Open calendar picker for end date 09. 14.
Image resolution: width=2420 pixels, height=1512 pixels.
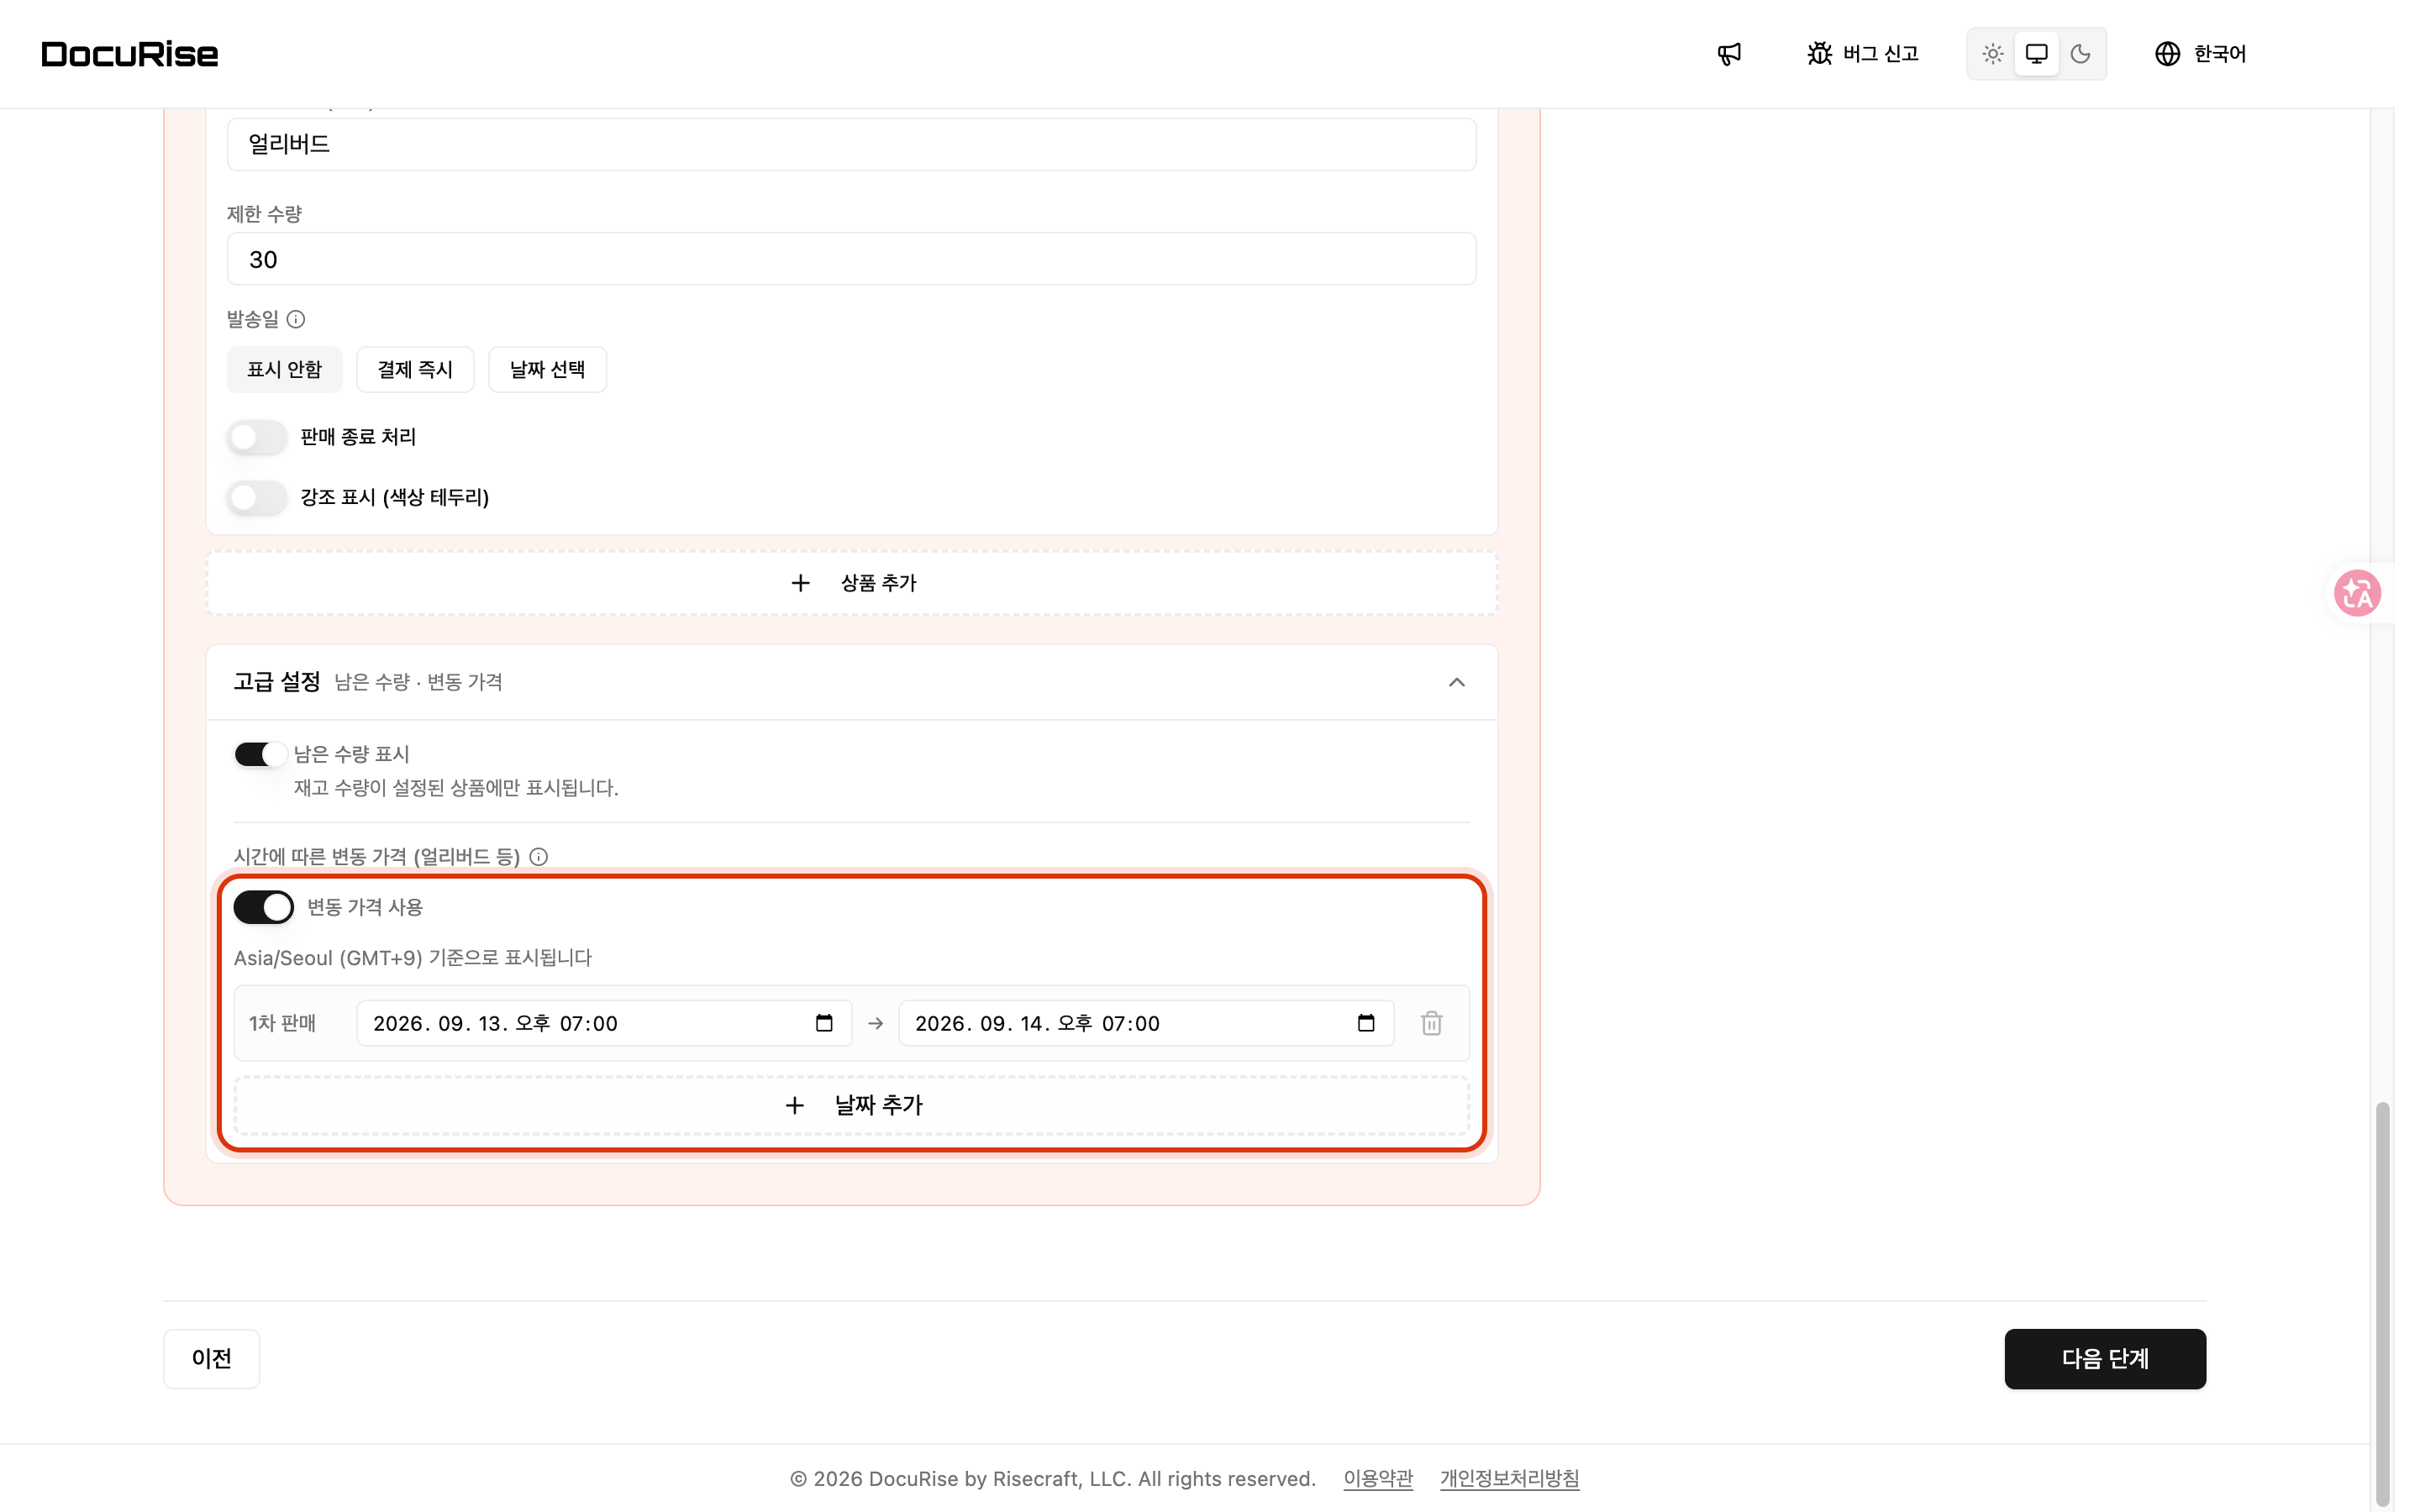tap(1366, 1023)
